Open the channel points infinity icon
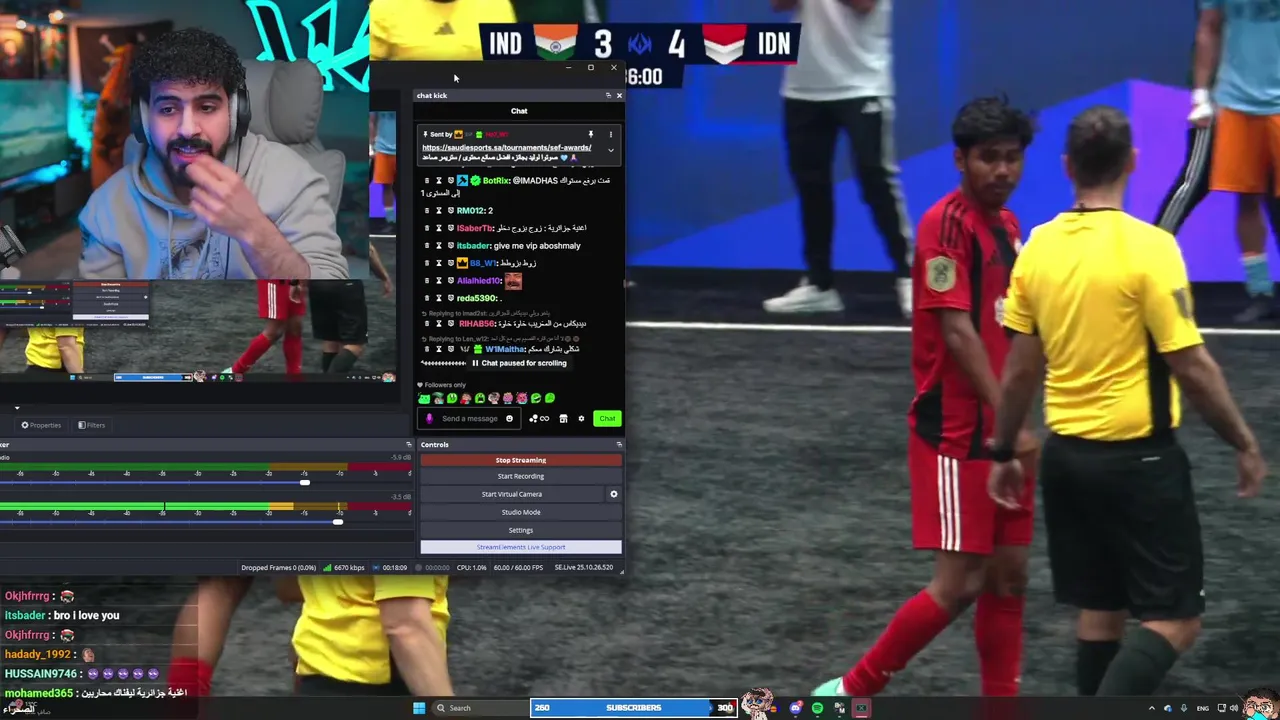 pos(544,419)
